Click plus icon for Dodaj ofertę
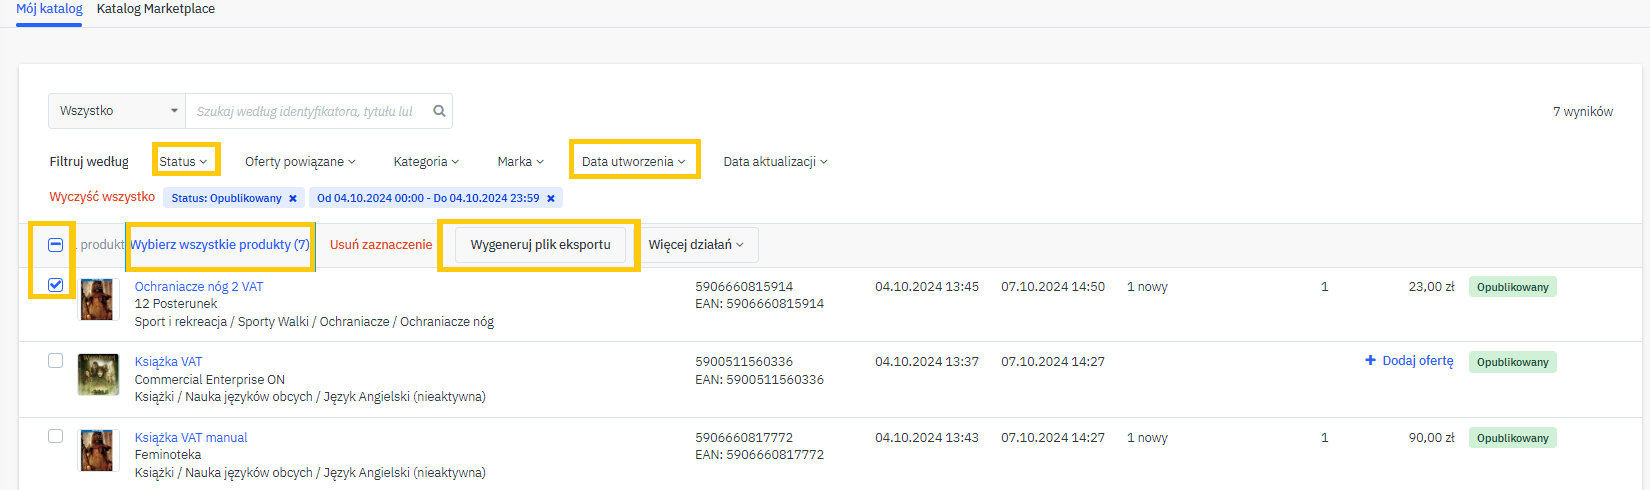Image resolution: width=1650 pixels, height=490 pixels. click(1370, 360)
